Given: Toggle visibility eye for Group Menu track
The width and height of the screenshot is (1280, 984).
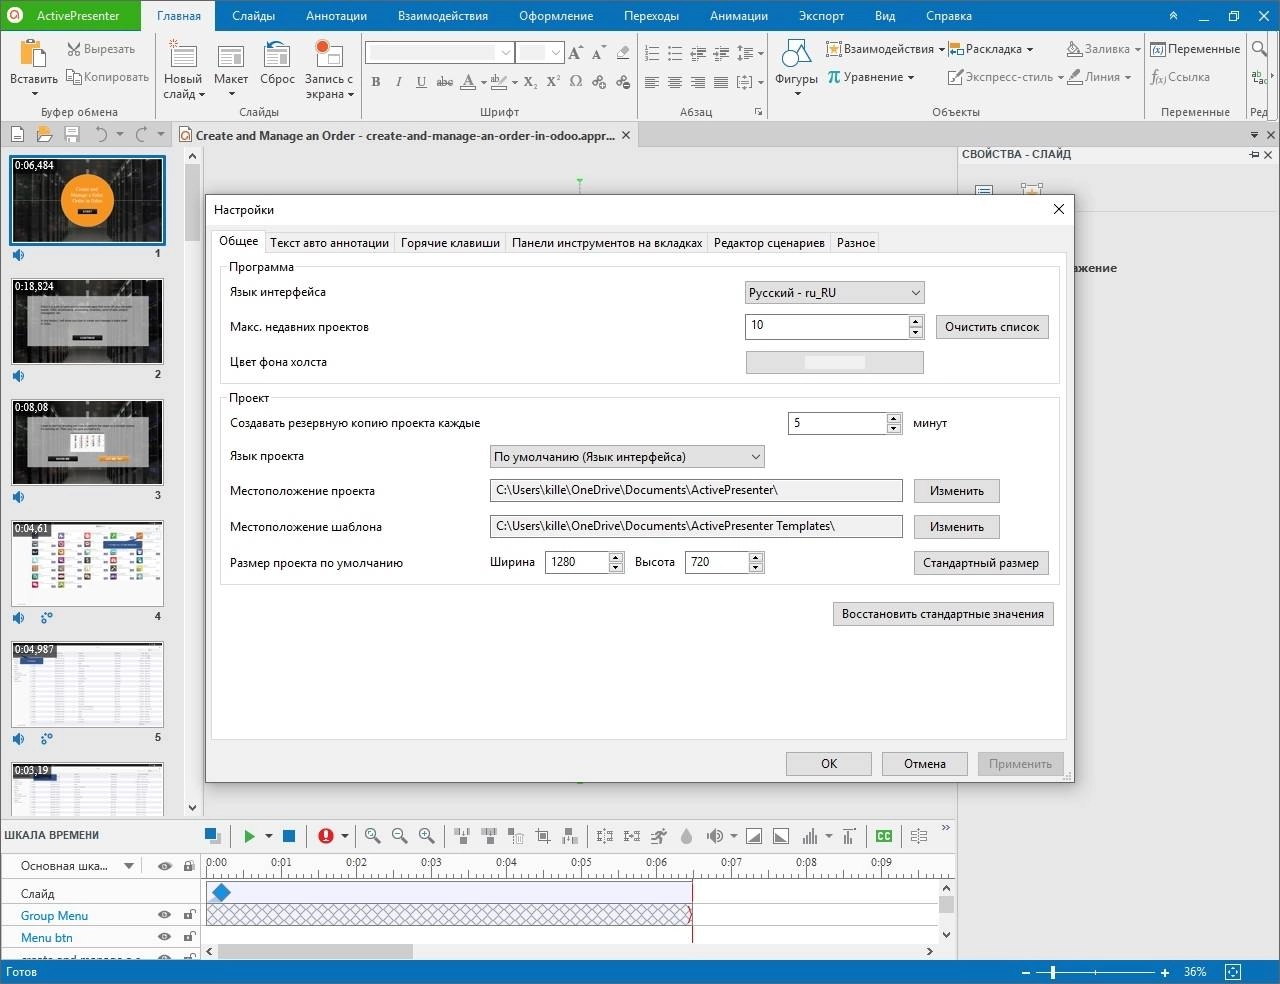Looking at the screenshot, I should pos(164,915).
